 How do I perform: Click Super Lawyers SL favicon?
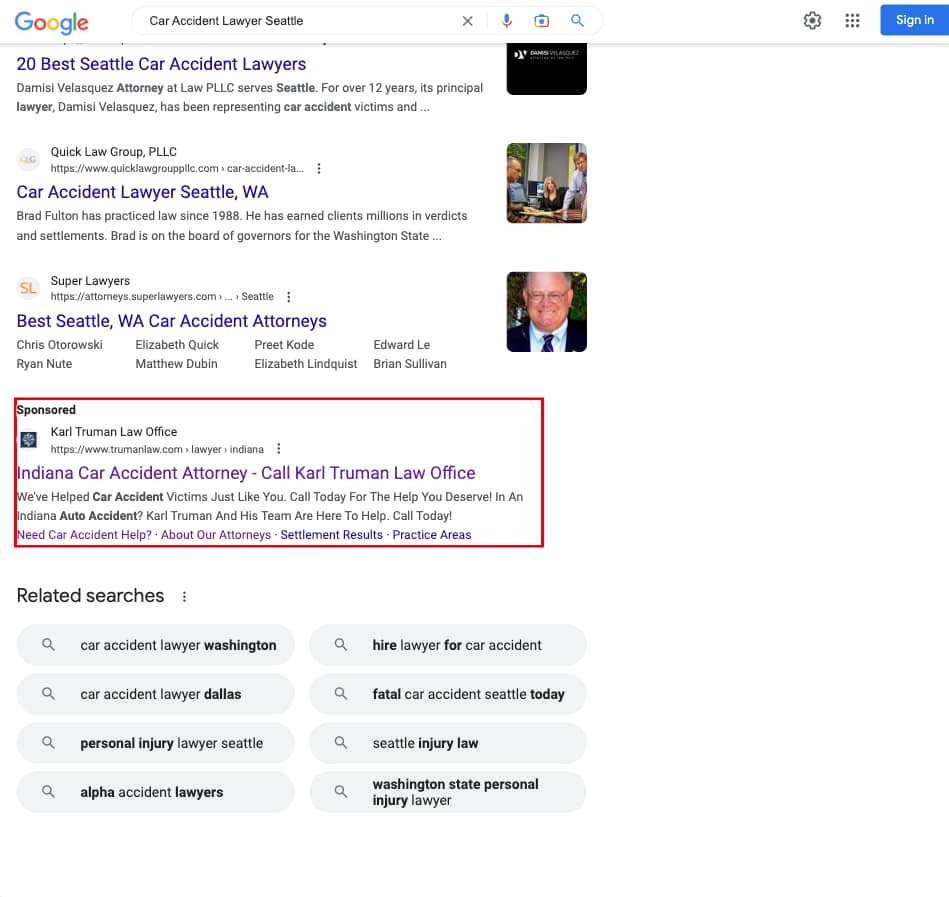[28, 288]
